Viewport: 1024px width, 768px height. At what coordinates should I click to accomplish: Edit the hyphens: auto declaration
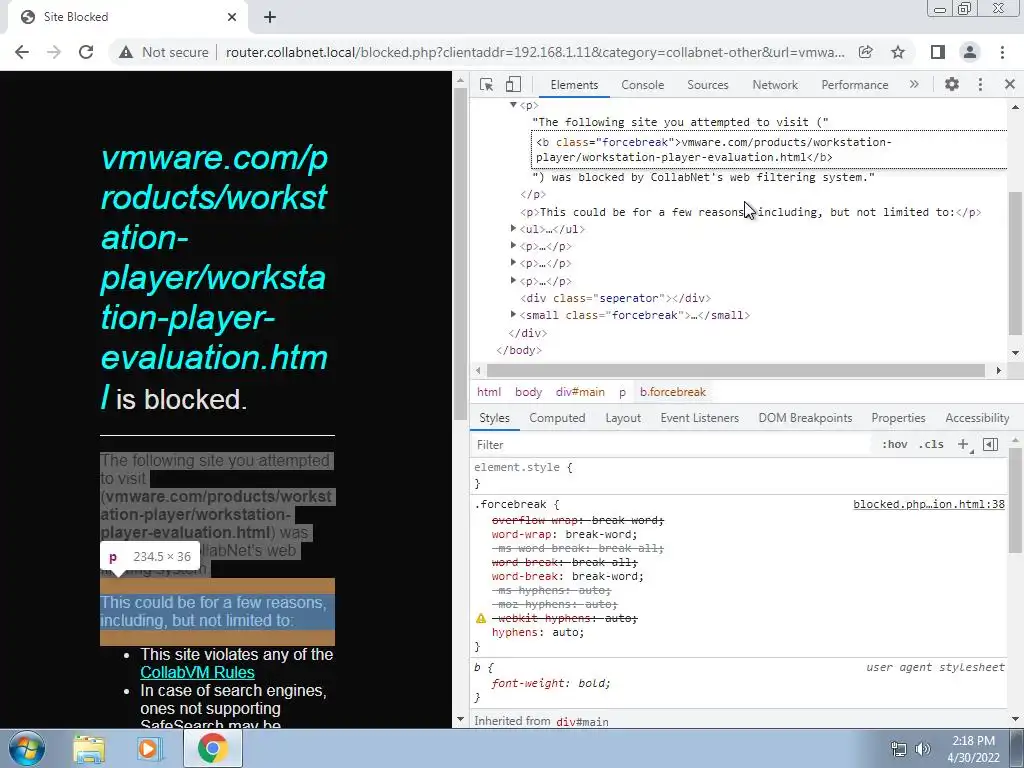coord(537,632)
